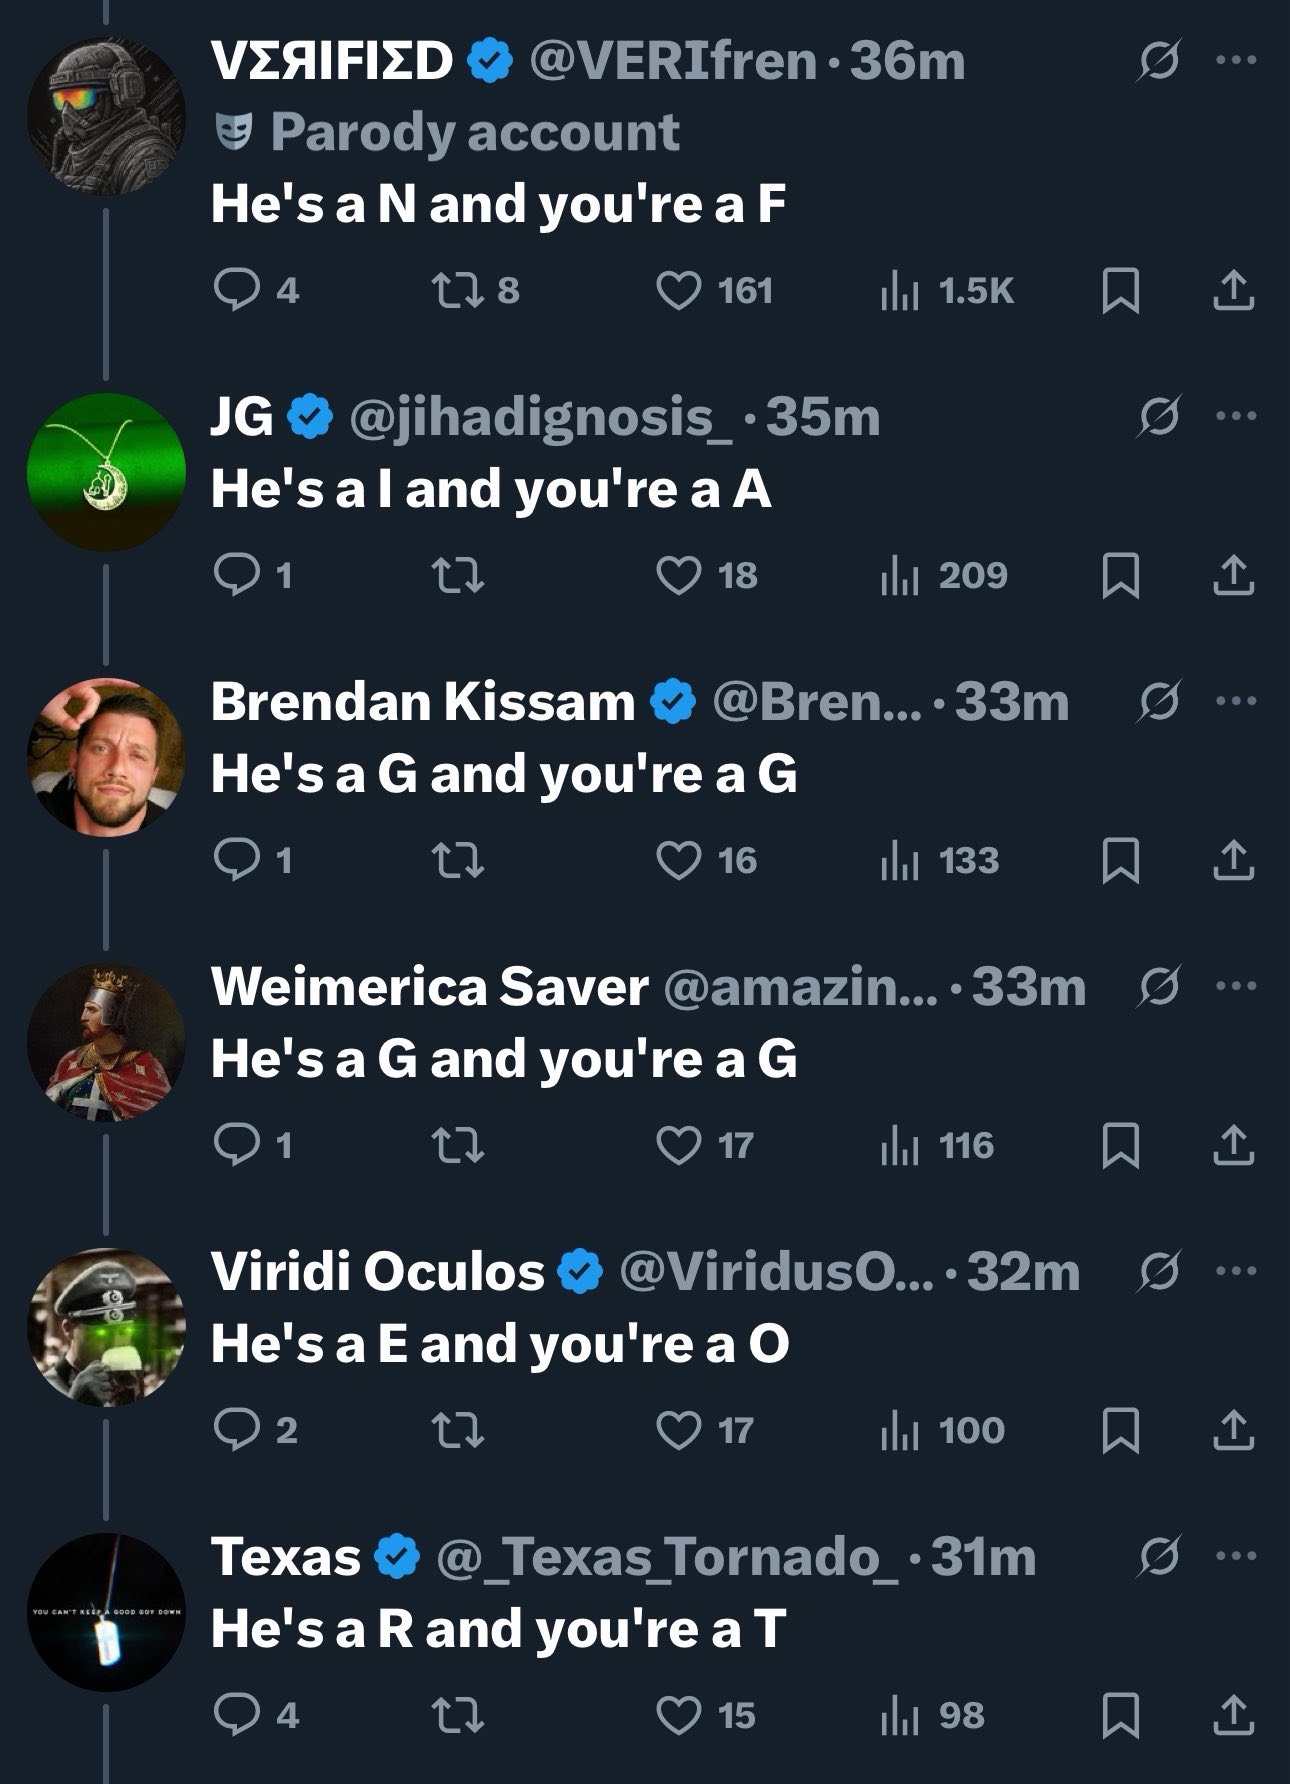Open Weimerica Saver's avatar

pyautogui.click(x=106, y=1042)
